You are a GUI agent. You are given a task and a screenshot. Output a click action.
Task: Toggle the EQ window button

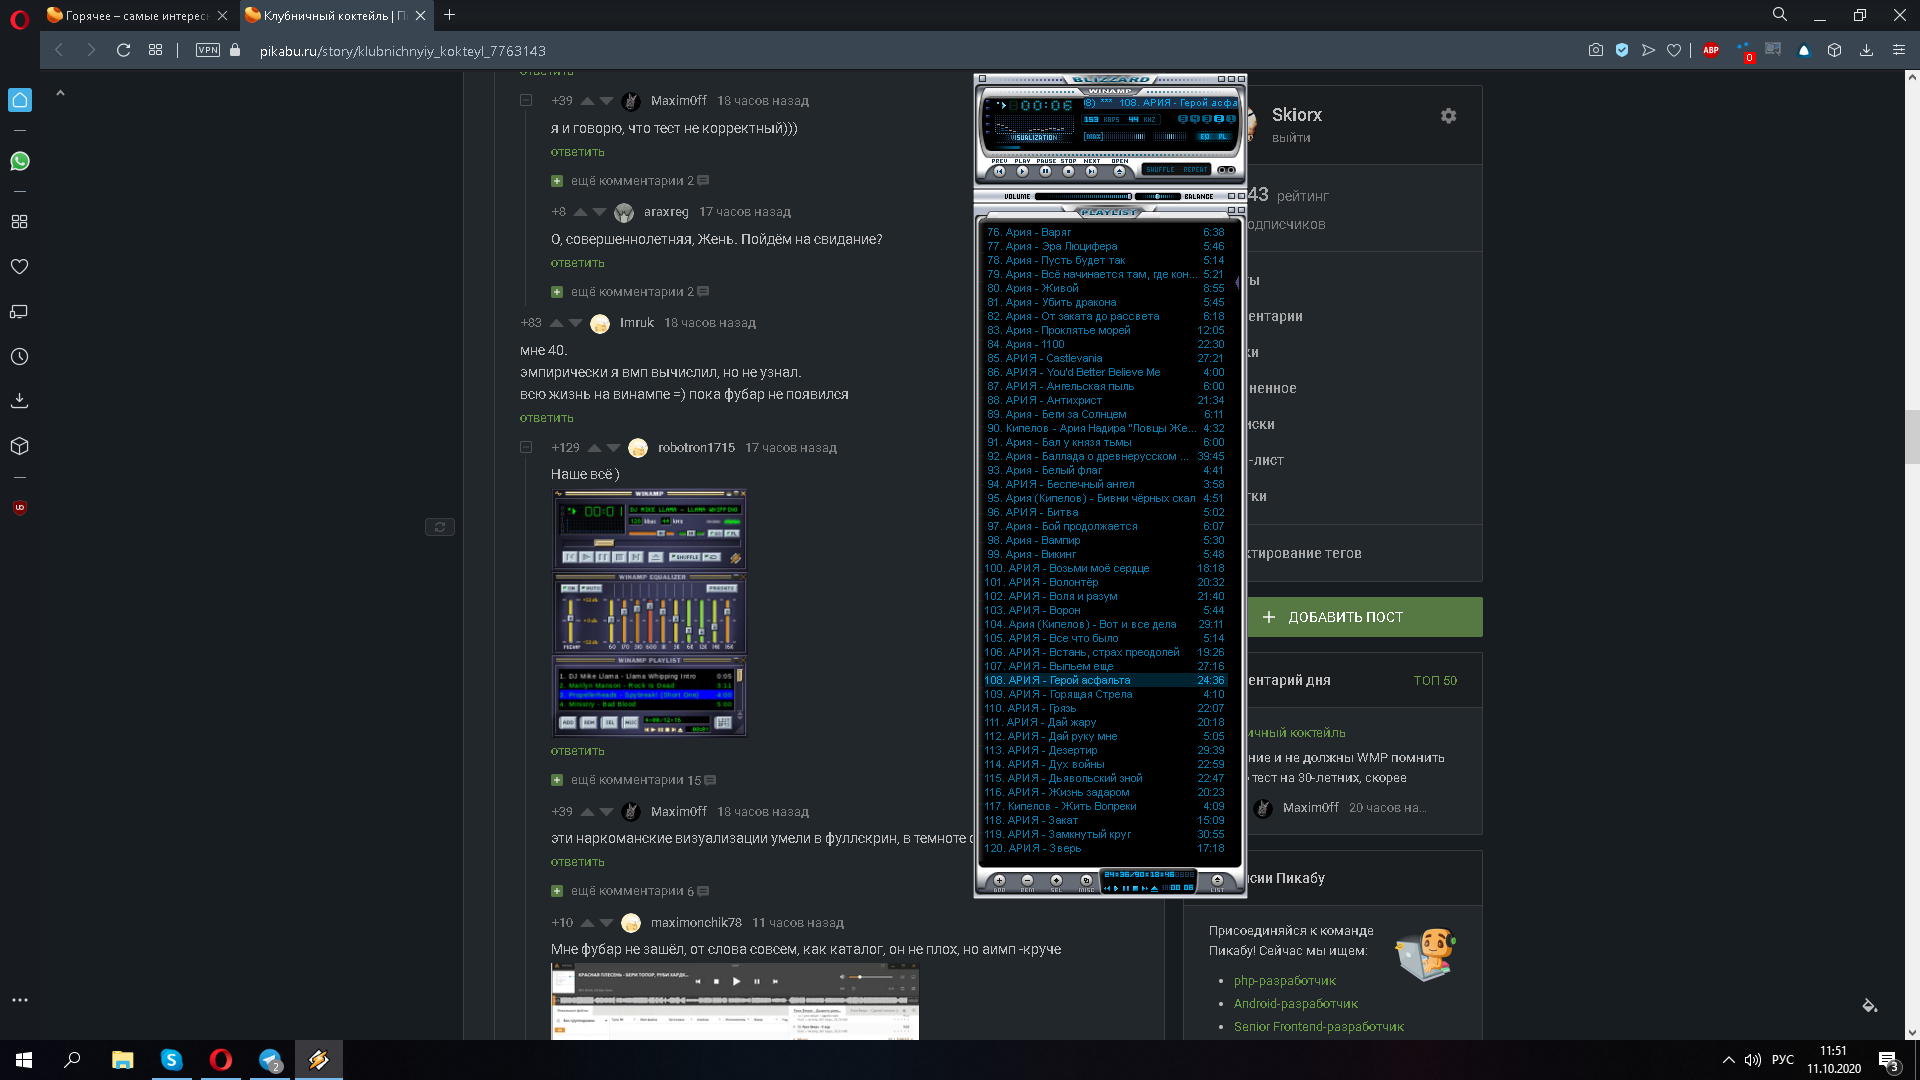coord(1204,137)
